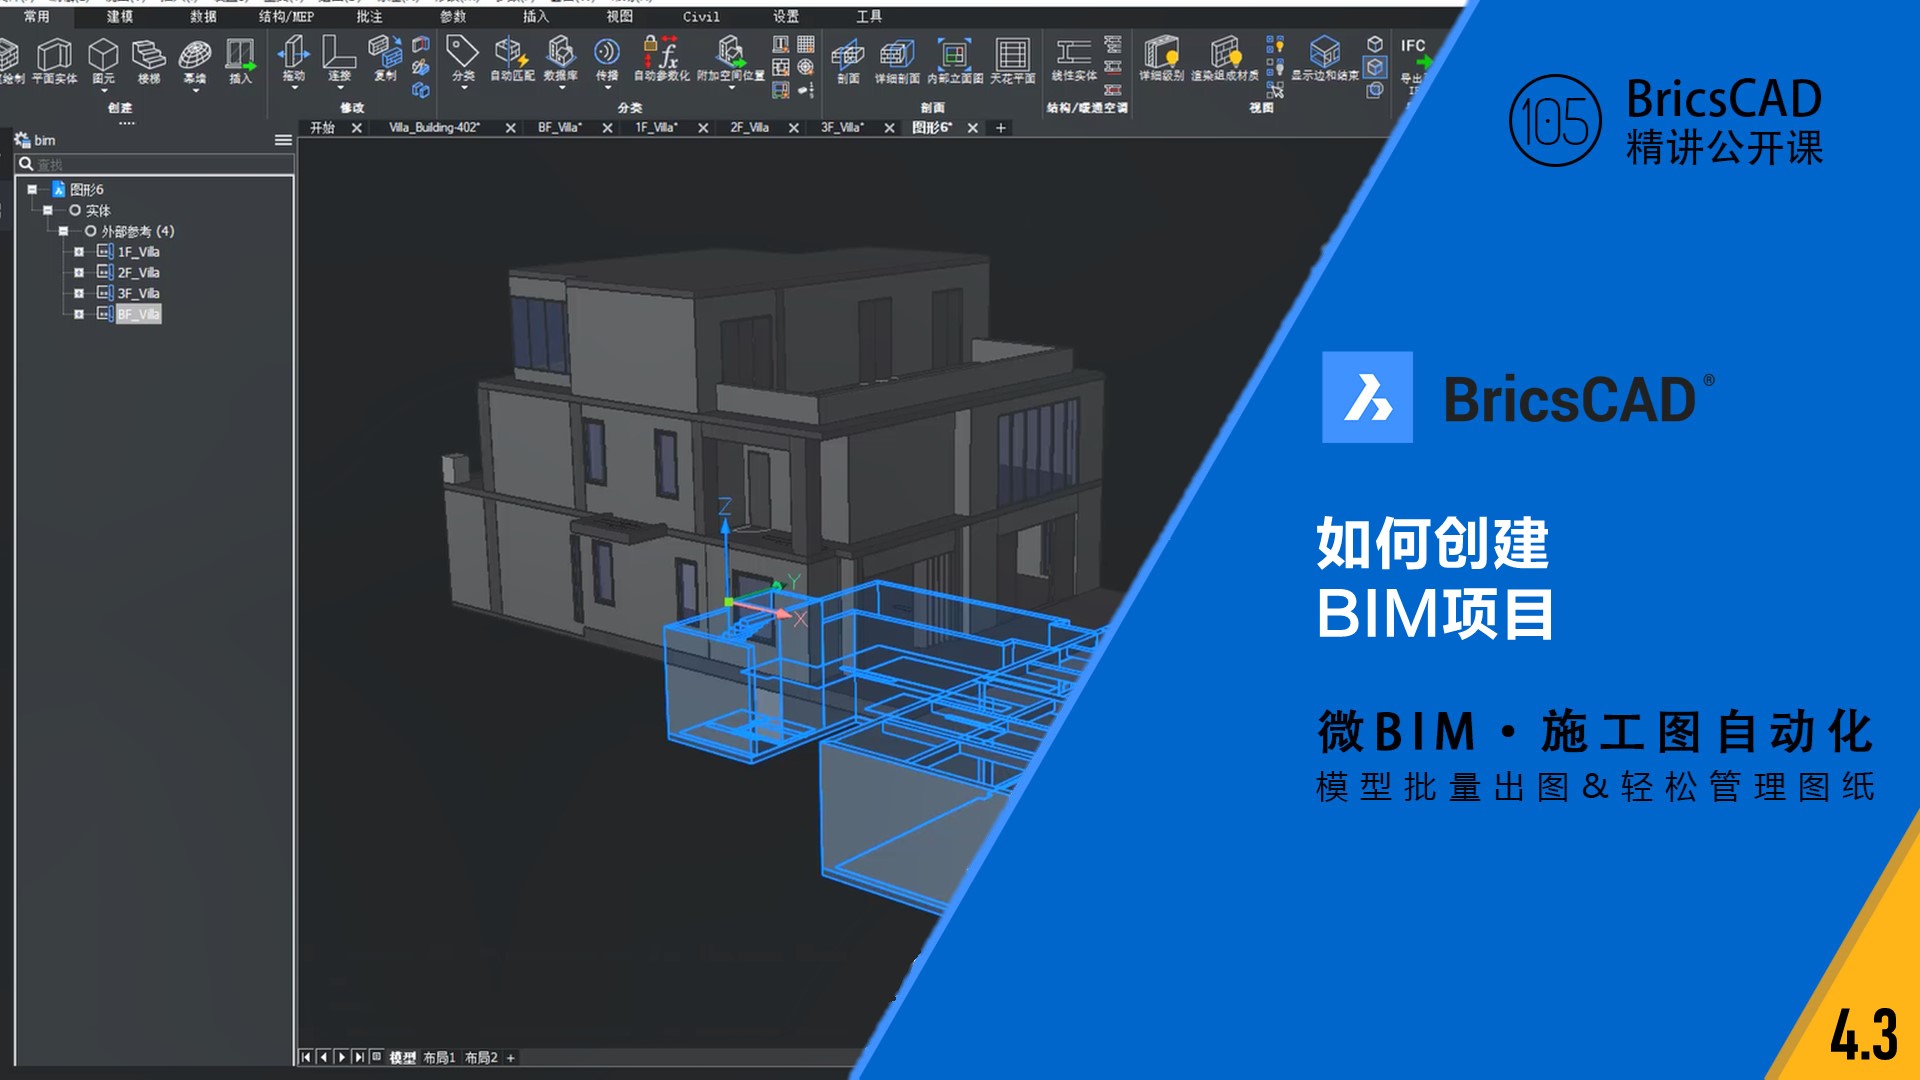The image size is (1920, 1080).
Task: Open the 建模 ribbon tab
Action: click(x=120, y=16)
